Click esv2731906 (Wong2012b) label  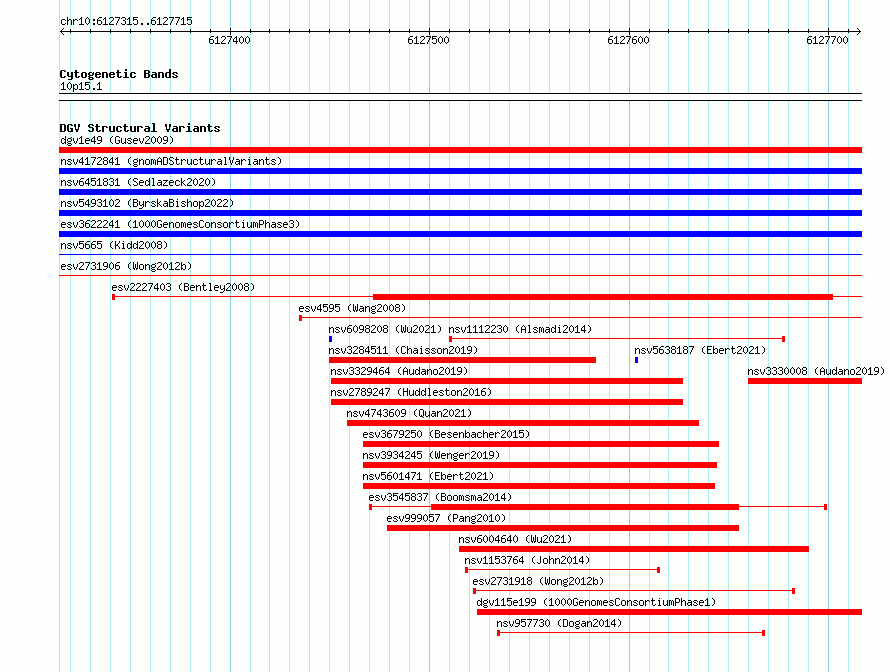126,266
